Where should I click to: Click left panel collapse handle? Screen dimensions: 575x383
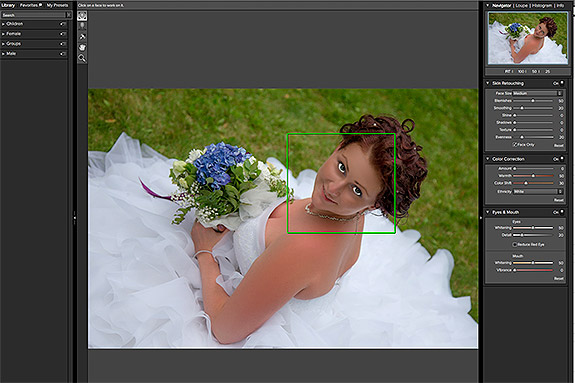click(74, 218)
